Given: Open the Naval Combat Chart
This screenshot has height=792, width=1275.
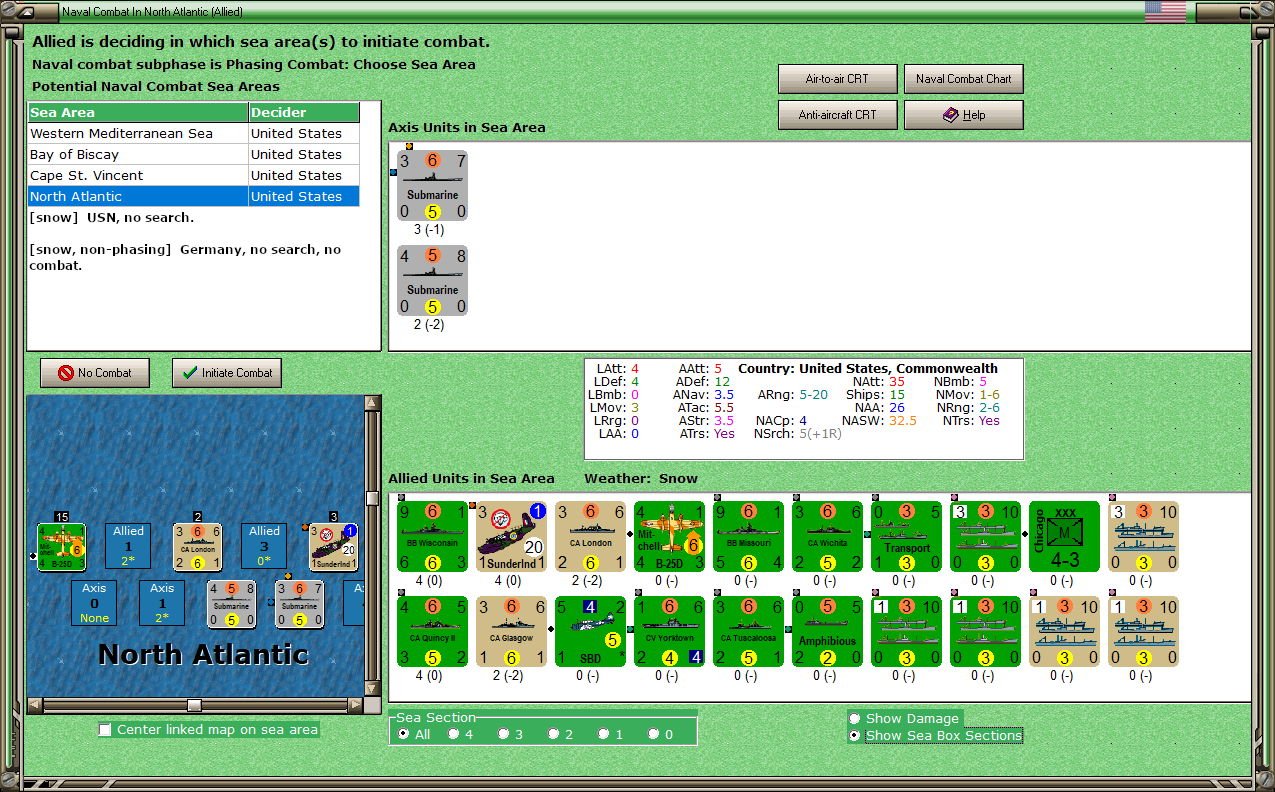Looking at the screenshot, I should (x=964, y=79).
